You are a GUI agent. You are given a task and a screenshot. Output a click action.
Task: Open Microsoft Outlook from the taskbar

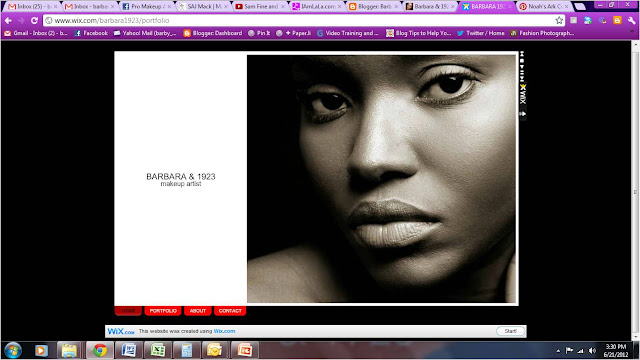[x=215, y=350]
